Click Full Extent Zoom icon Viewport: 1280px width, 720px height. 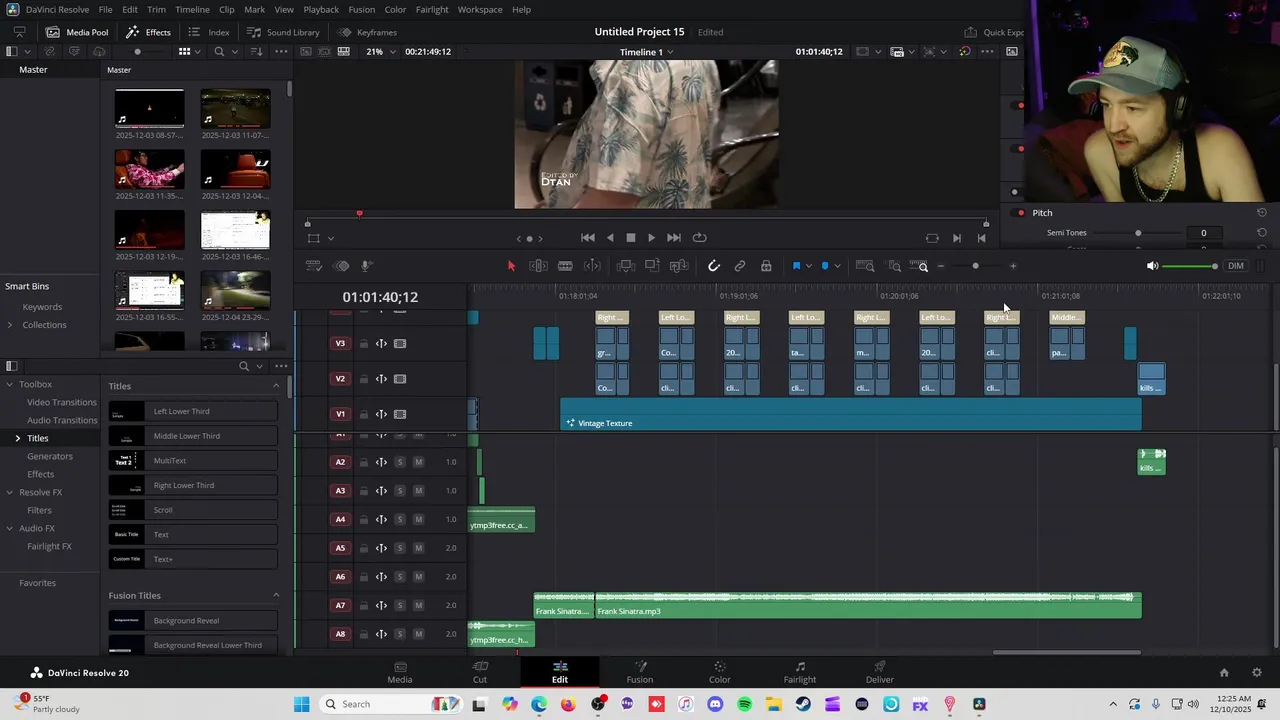[x=866, y=266]
